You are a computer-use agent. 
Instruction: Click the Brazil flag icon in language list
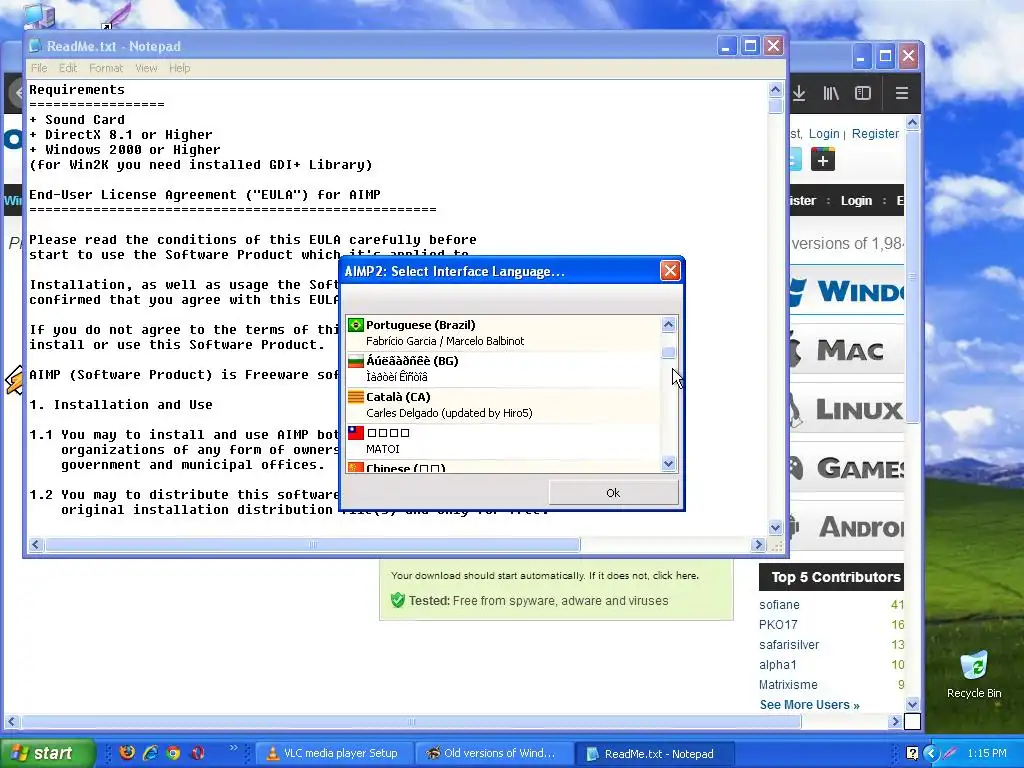pos(356,325)
